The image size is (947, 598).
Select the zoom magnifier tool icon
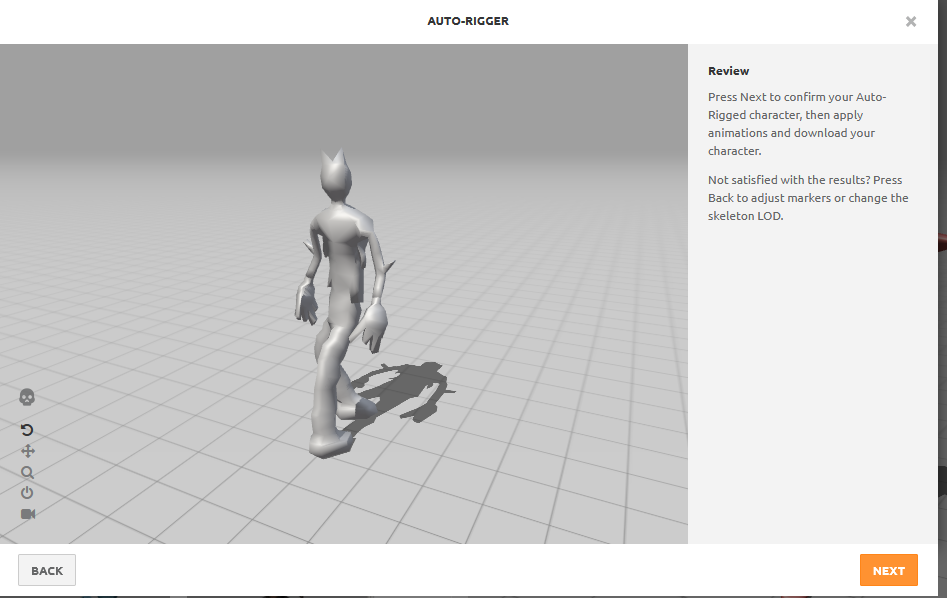tap(27, 472)
